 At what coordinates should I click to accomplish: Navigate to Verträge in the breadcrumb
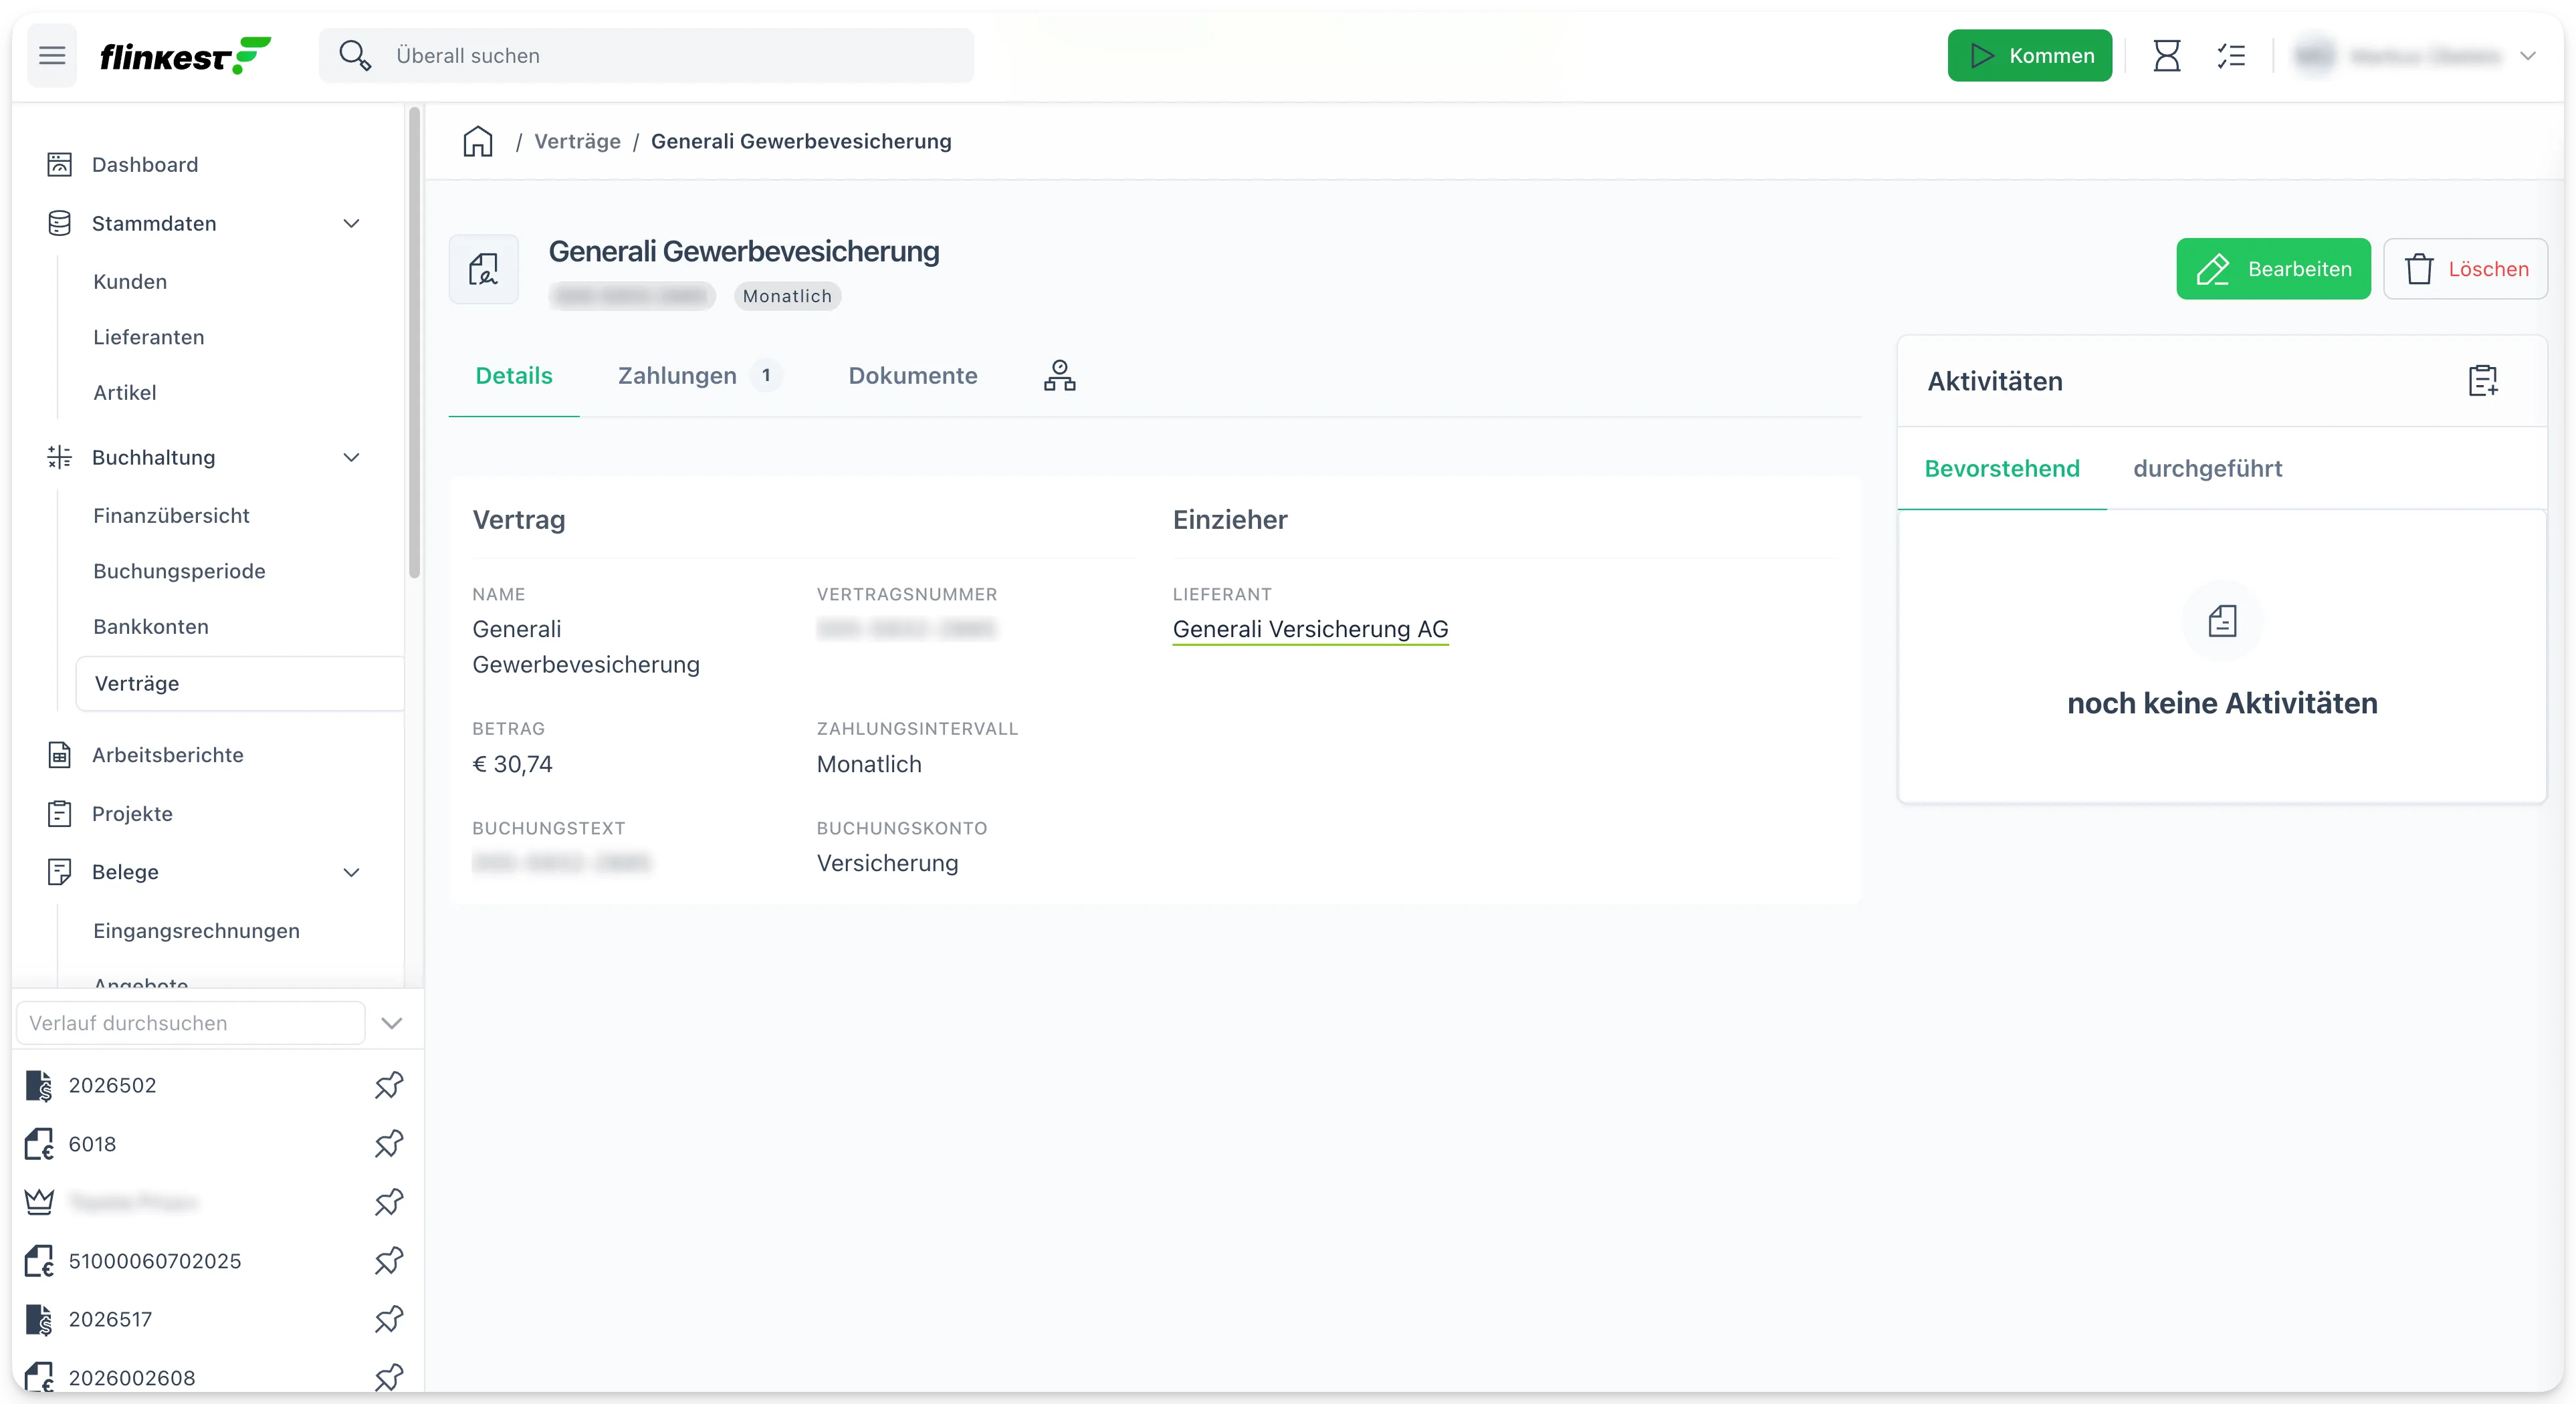[577, 141]
